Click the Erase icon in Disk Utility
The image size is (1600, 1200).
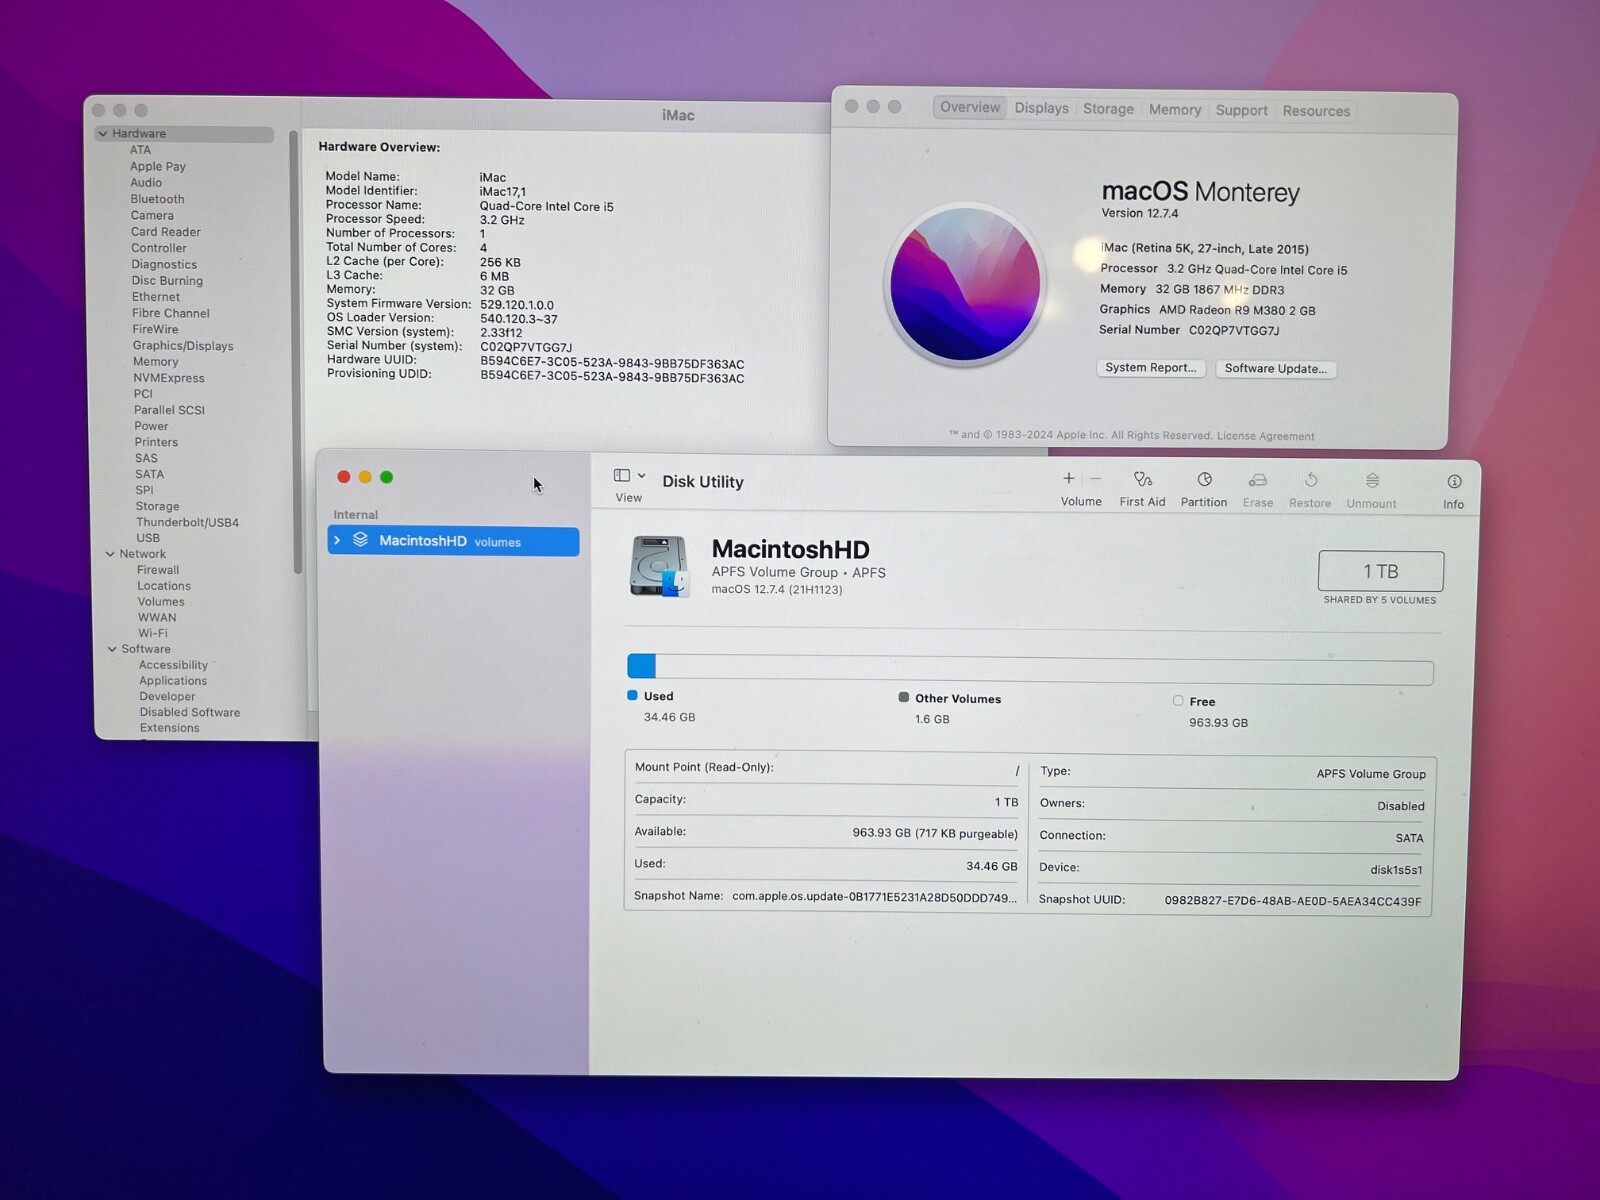[x=1258, y=481]
